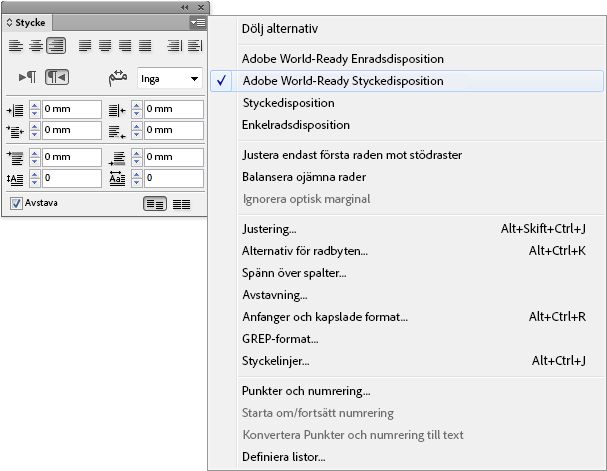Collapse the panel with the double-arrow icon

pos(185,7)
